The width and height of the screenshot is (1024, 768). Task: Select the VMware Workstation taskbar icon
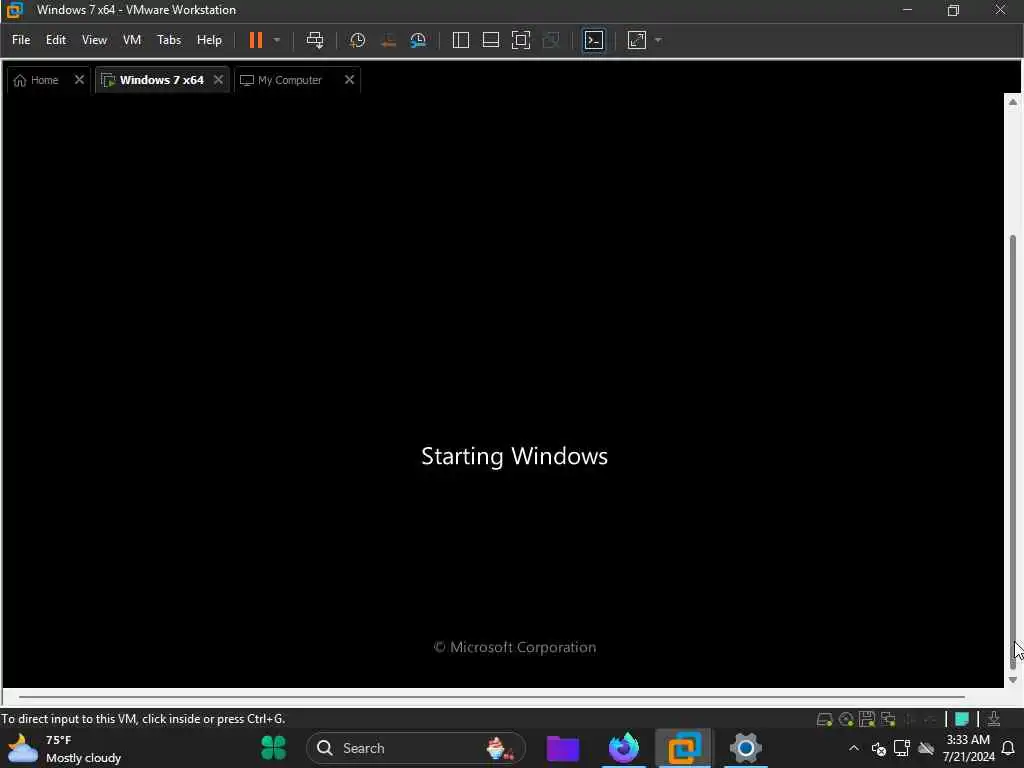pos(684,748)
